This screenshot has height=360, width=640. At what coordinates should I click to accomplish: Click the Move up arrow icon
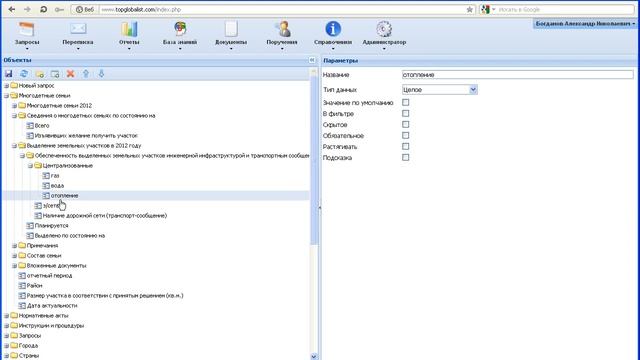point(86,73)
